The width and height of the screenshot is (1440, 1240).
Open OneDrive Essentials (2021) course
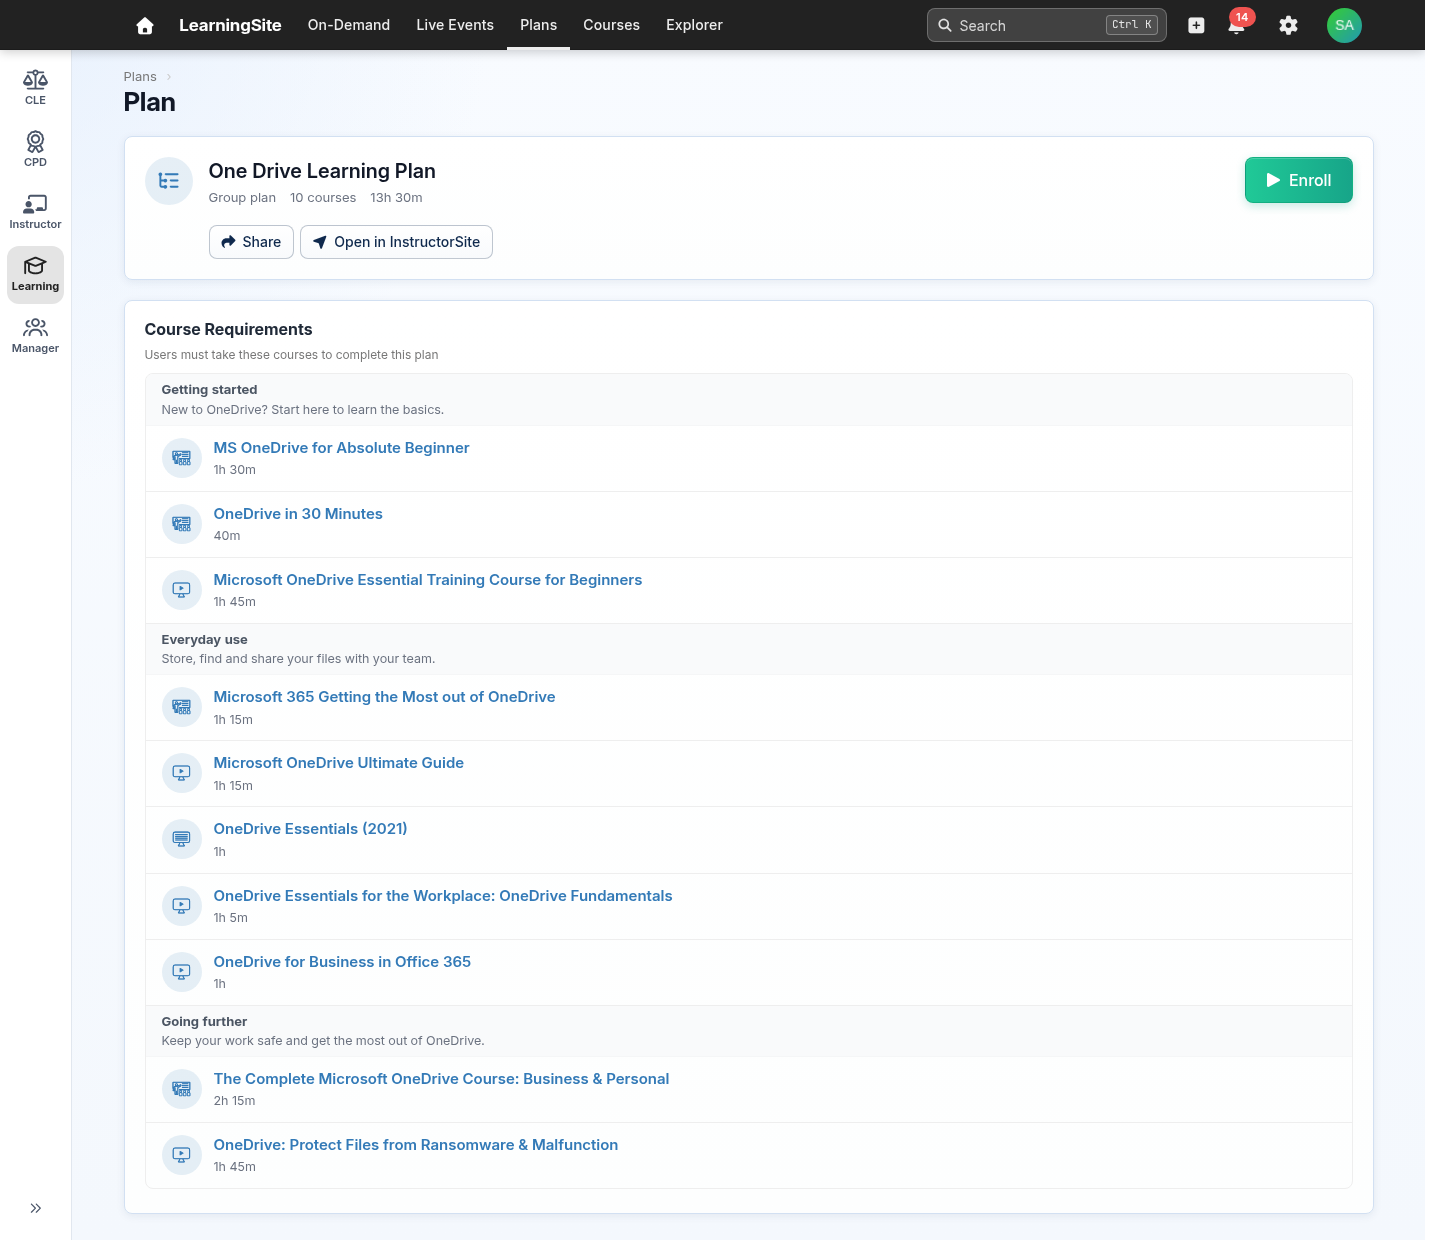[x=310, y=829]
